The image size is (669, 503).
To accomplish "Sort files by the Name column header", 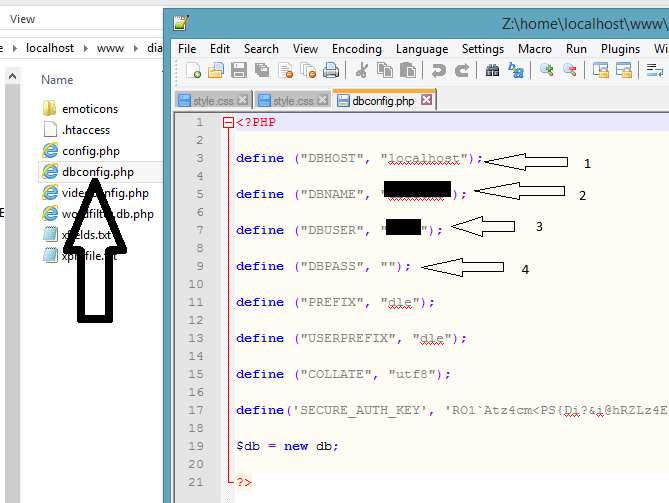I will 57,80.
